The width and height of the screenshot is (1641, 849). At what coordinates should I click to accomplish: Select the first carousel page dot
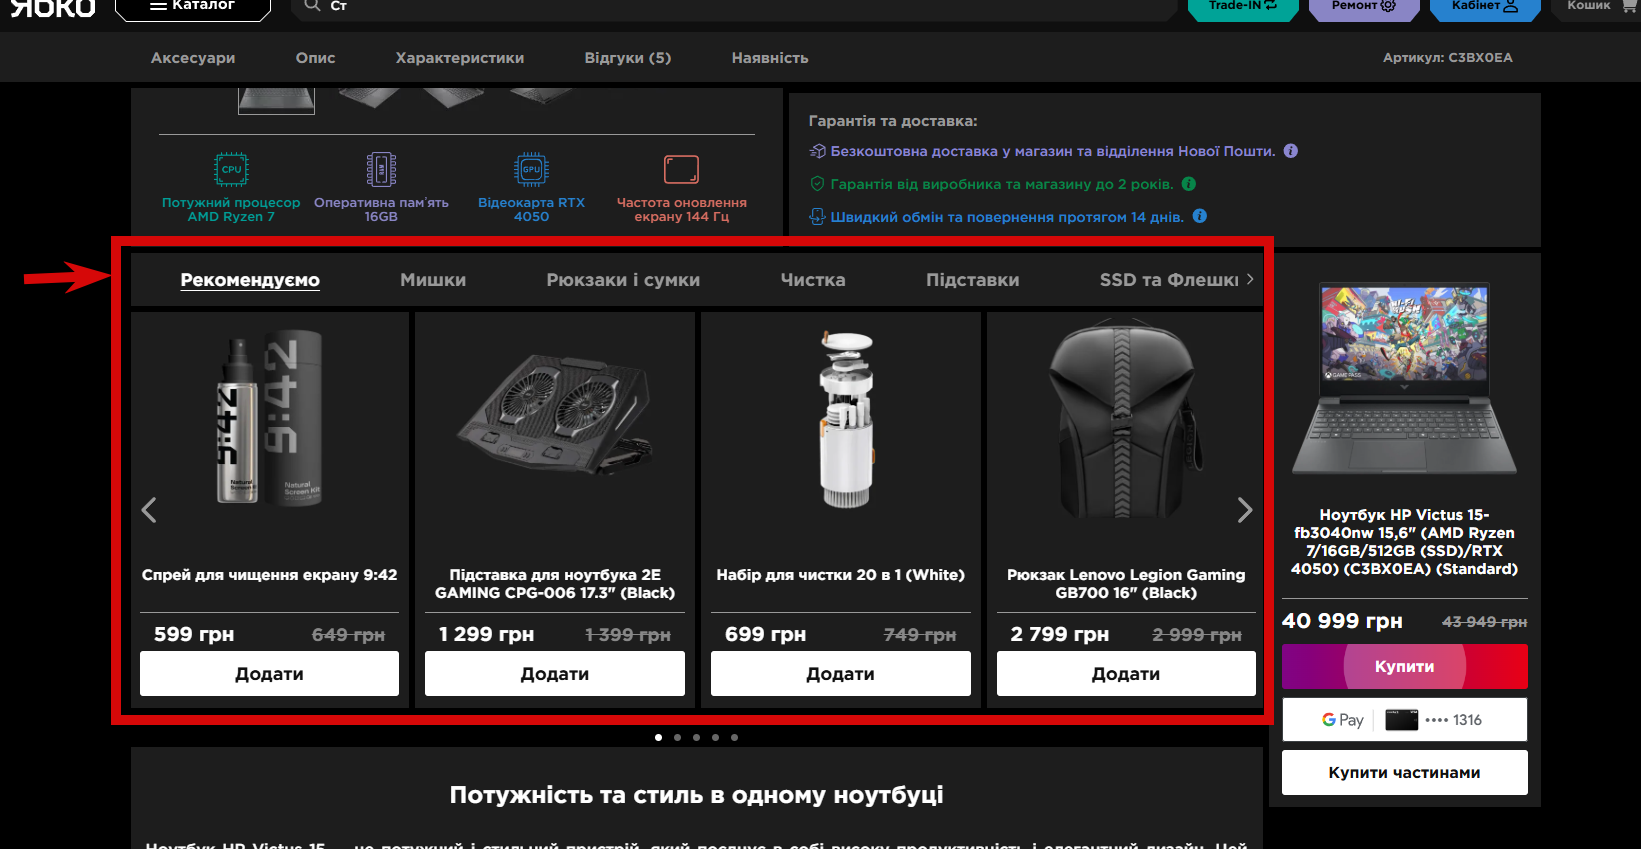tap(658, 737)
